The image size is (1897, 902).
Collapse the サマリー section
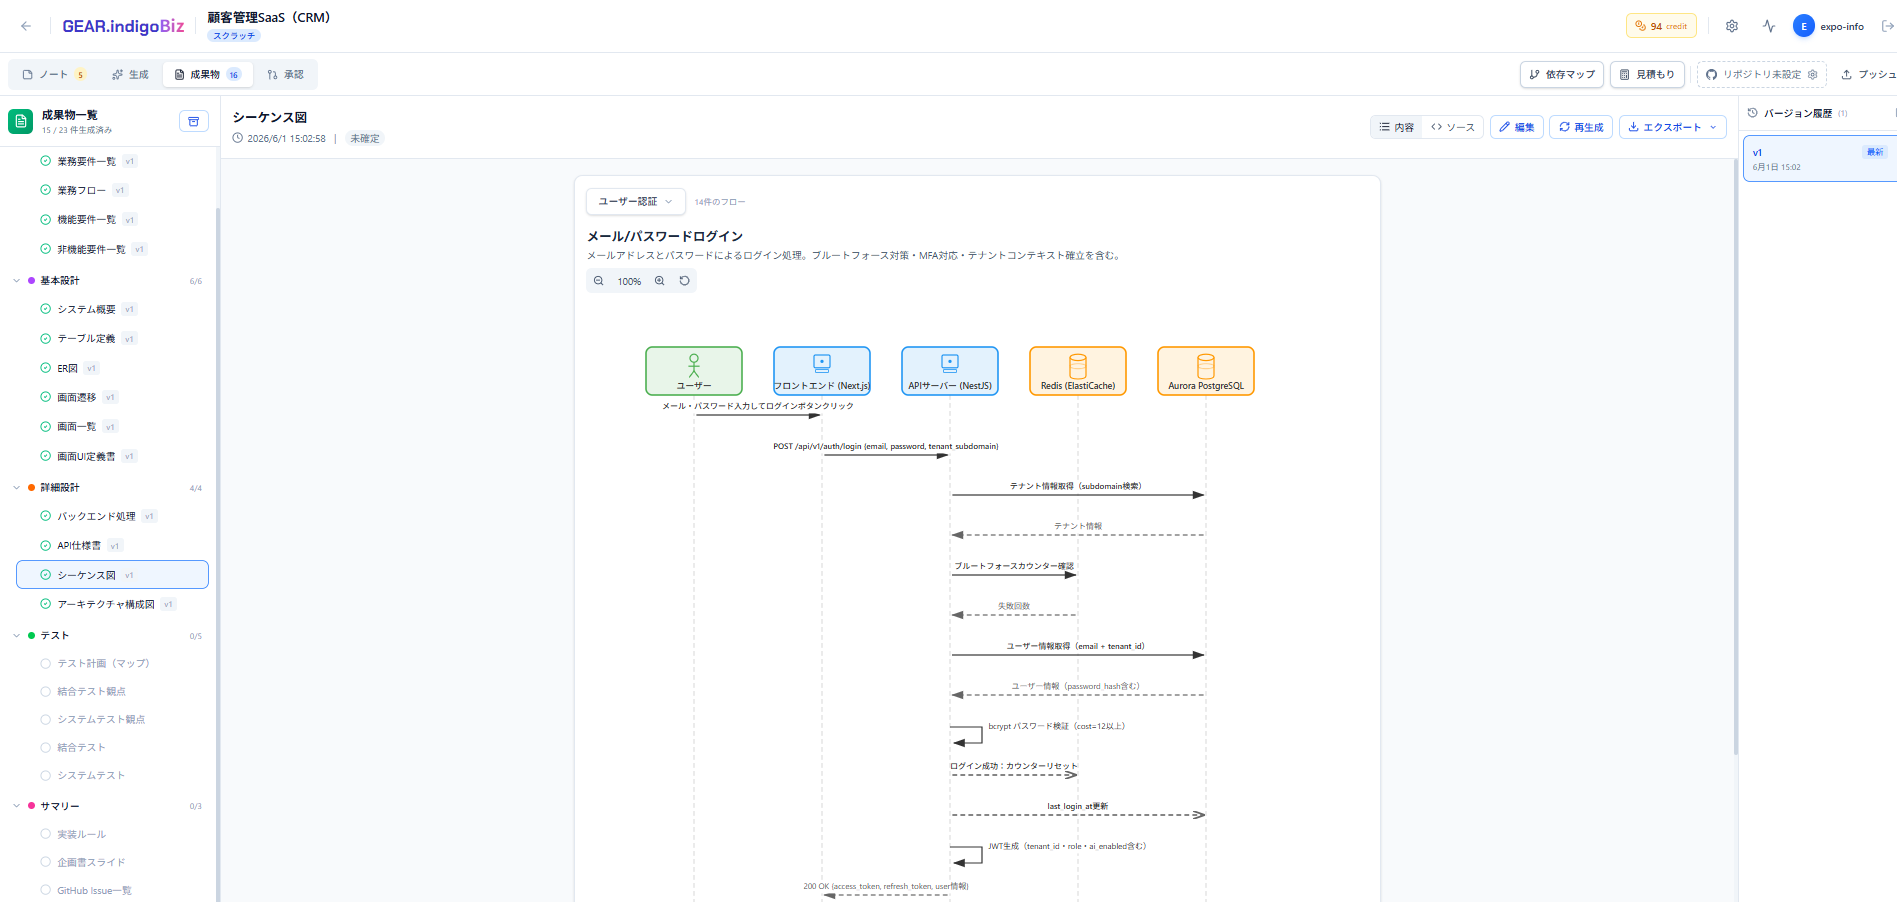click(17, 806)
